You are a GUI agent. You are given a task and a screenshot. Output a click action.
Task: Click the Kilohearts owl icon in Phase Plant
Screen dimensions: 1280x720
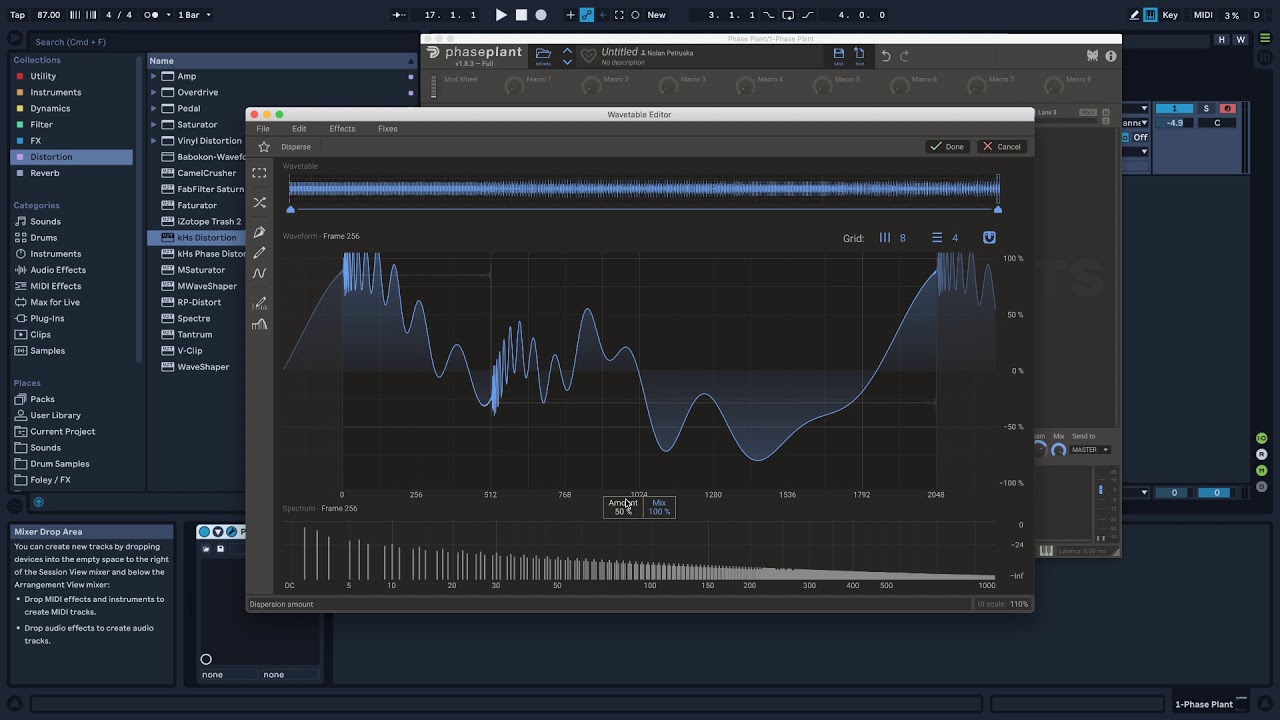(x=1093, y=56)
